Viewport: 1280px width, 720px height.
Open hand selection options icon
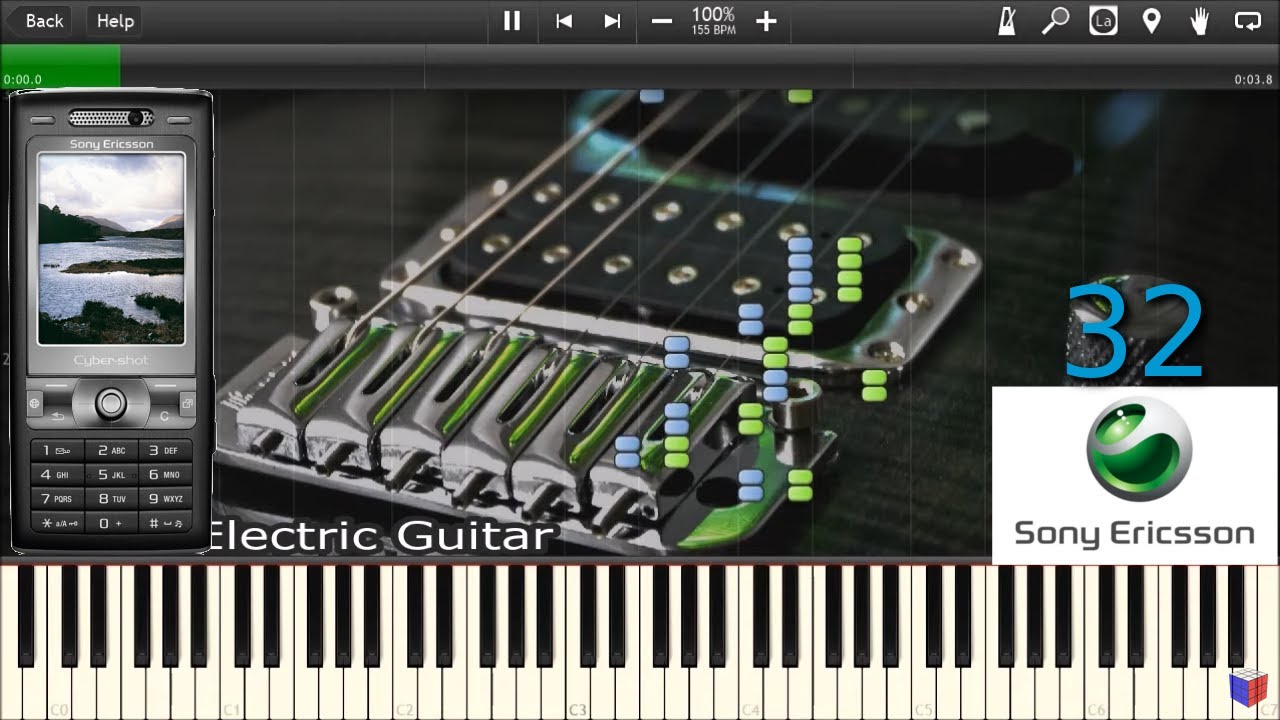point(1199,21)
